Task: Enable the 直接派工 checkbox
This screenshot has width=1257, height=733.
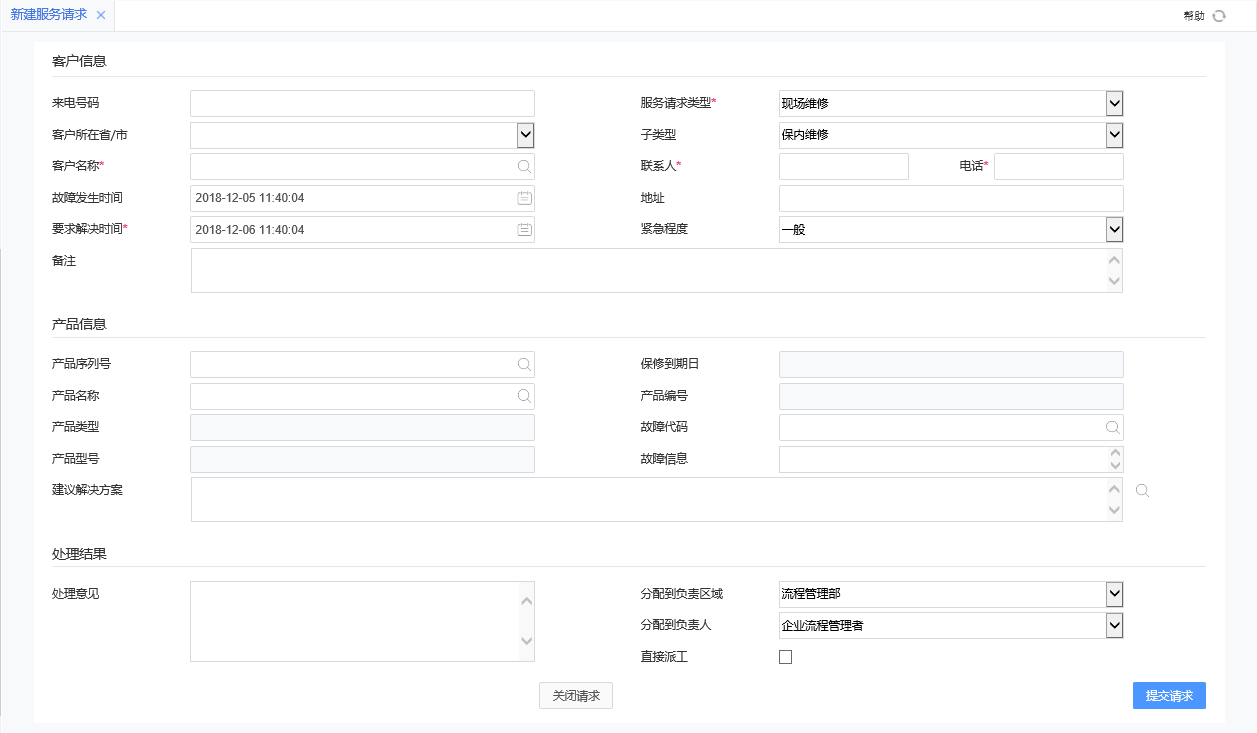Action: (785, 657)
